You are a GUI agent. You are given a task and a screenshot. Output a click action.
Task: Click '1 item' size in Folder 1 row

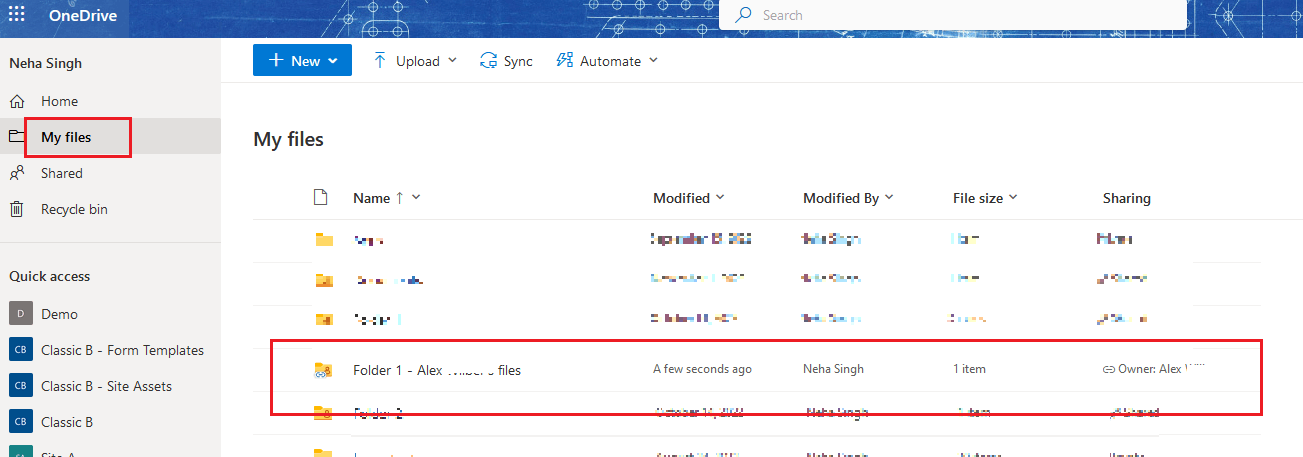(x=969, y=369)
